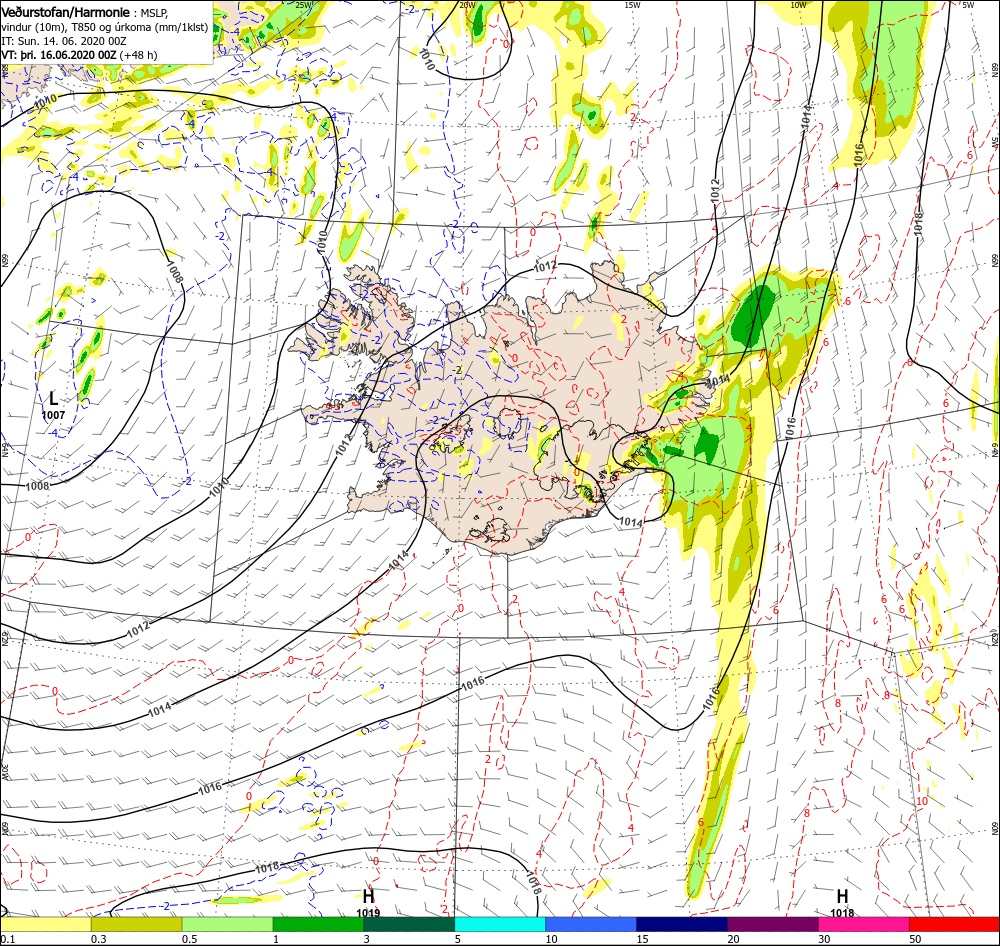Click the '50' legend value
This screenshot has height=946, width=1000.
[x=916, y=940]
